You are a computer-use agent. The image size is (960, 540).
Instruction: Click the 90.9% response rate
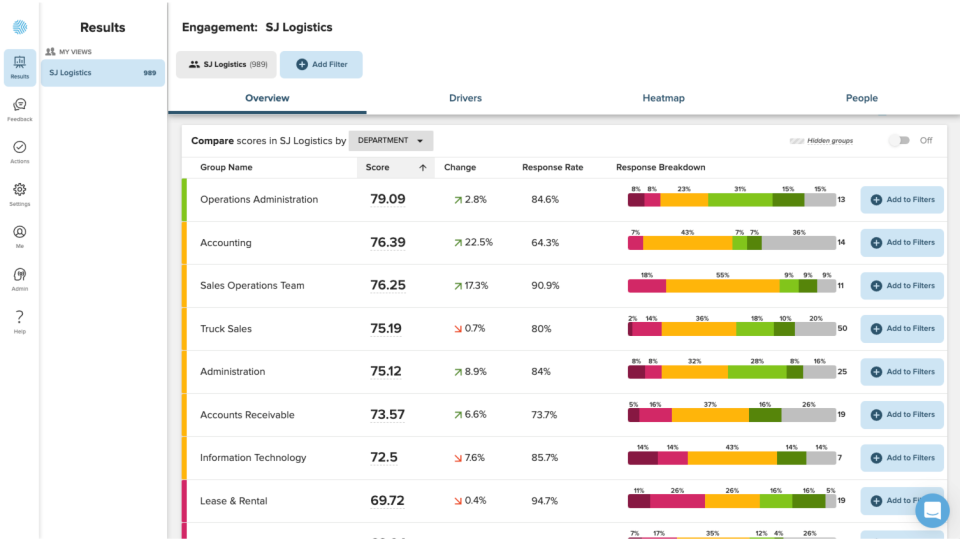pyautogui.click(x=545, y=286)
